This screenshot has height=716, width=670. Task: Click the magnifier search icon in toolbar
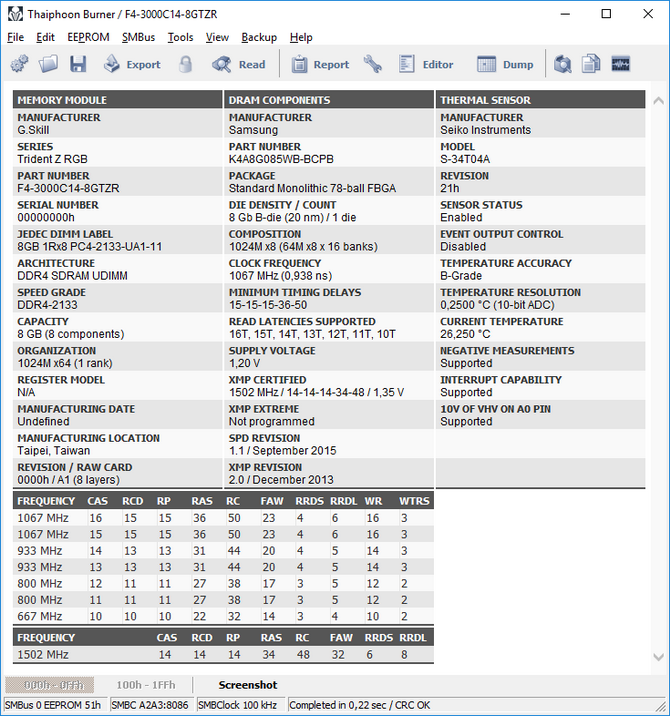(562, 64)
